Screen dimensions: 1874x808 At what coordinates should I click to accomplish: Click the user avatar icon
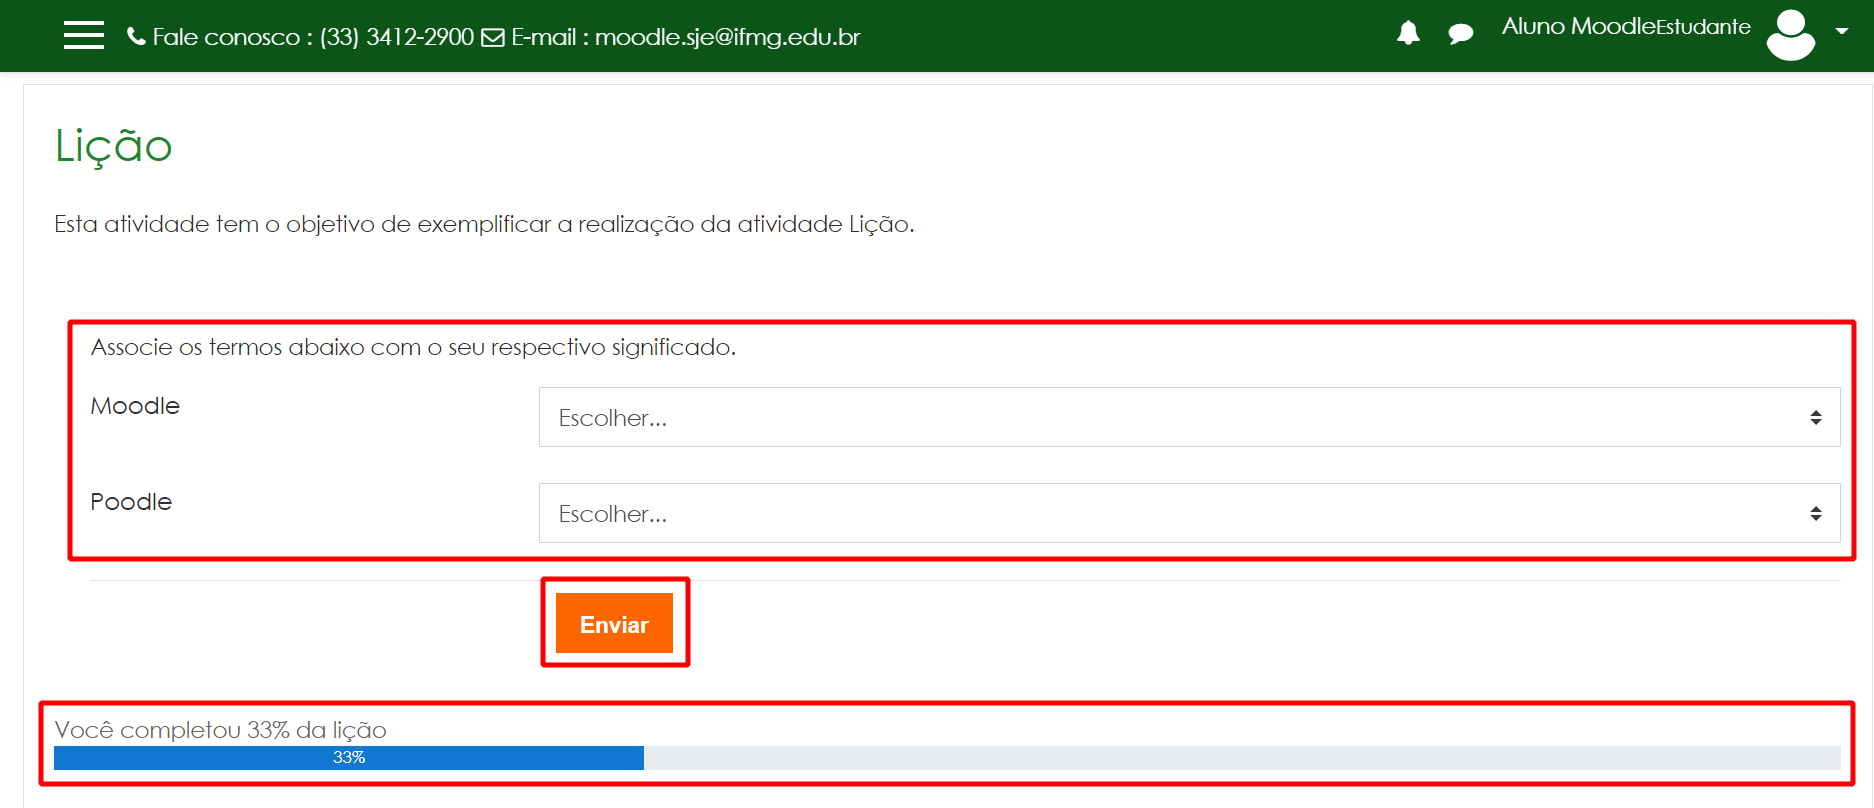point(1791,35)
